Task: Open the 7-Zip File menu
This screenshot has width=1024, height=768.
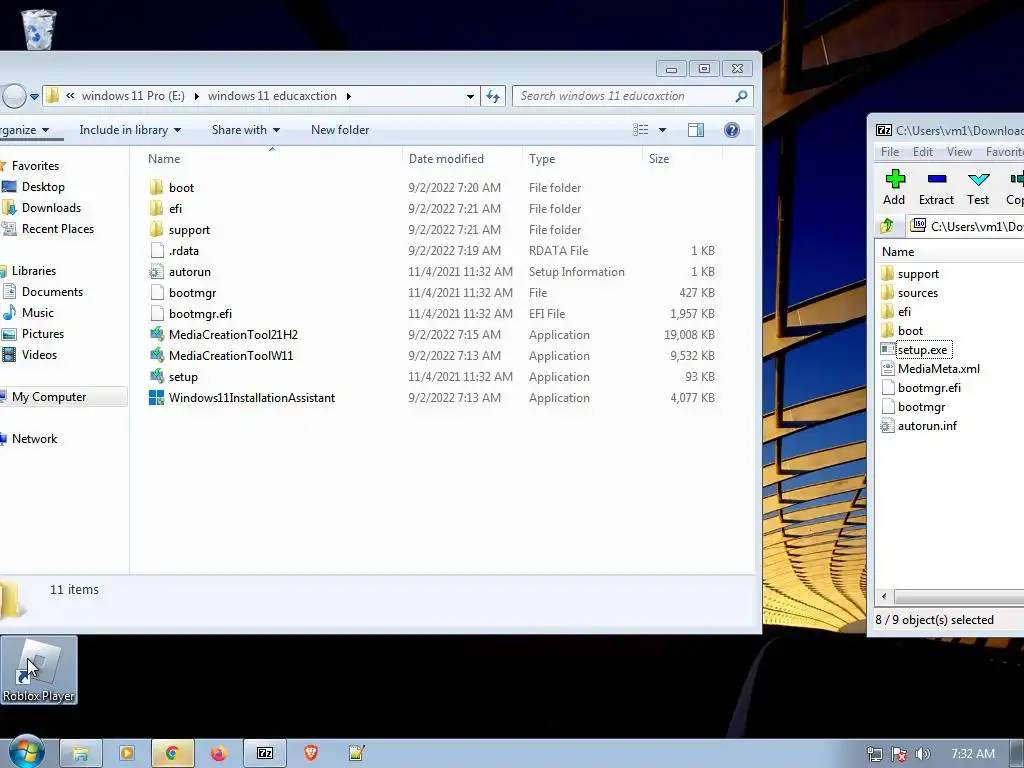Action: point(889,152)
